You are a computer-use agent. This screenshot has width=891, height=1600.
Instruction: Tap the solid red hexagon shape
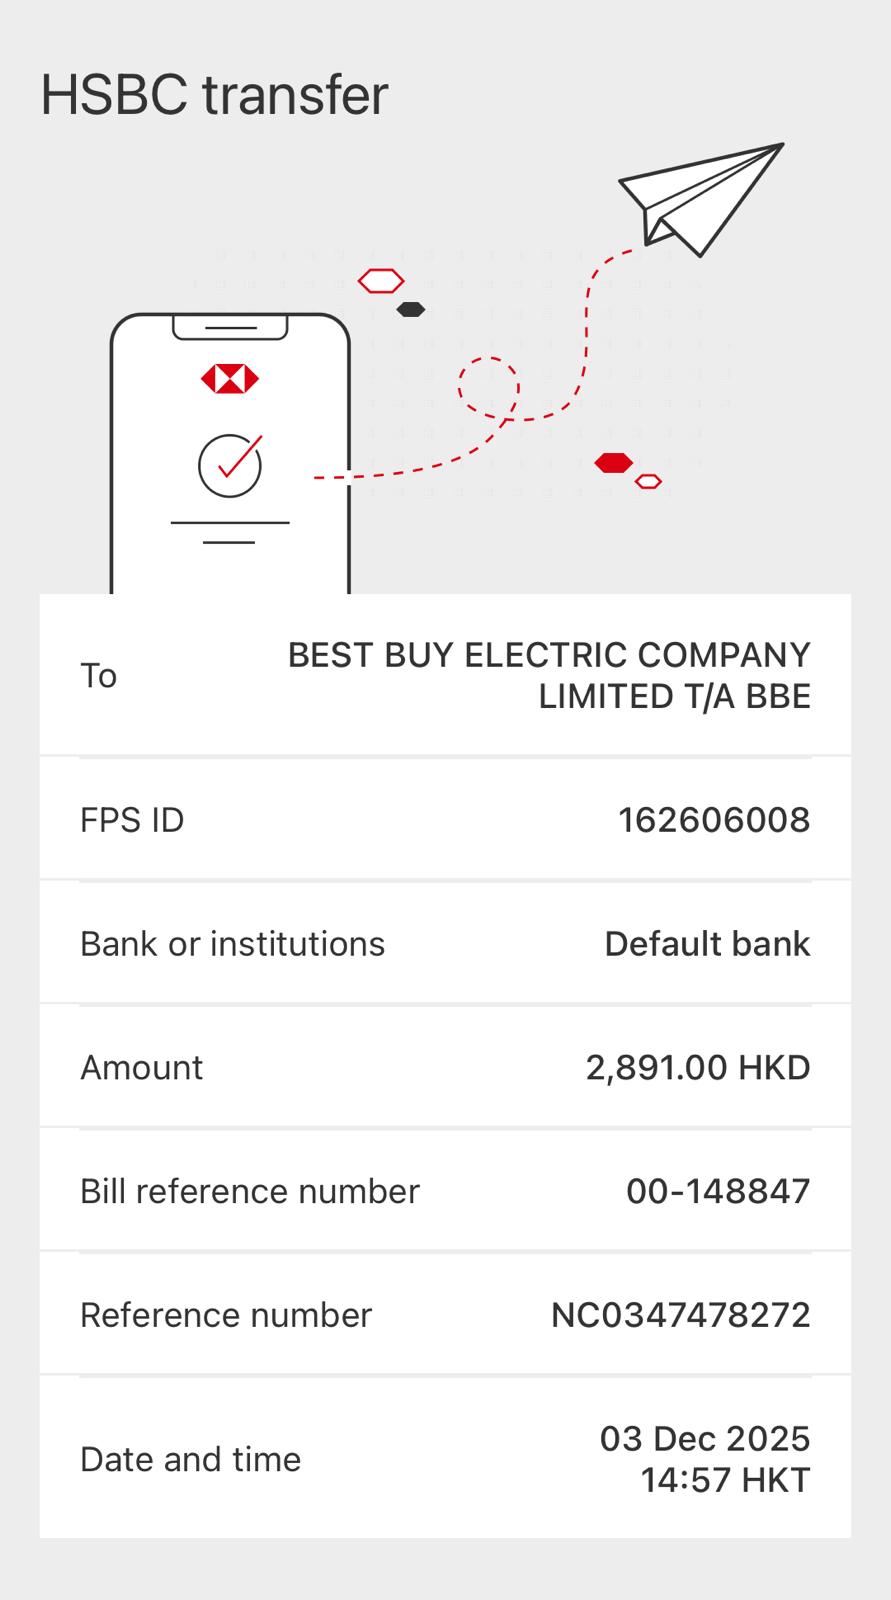click(613, 463)
